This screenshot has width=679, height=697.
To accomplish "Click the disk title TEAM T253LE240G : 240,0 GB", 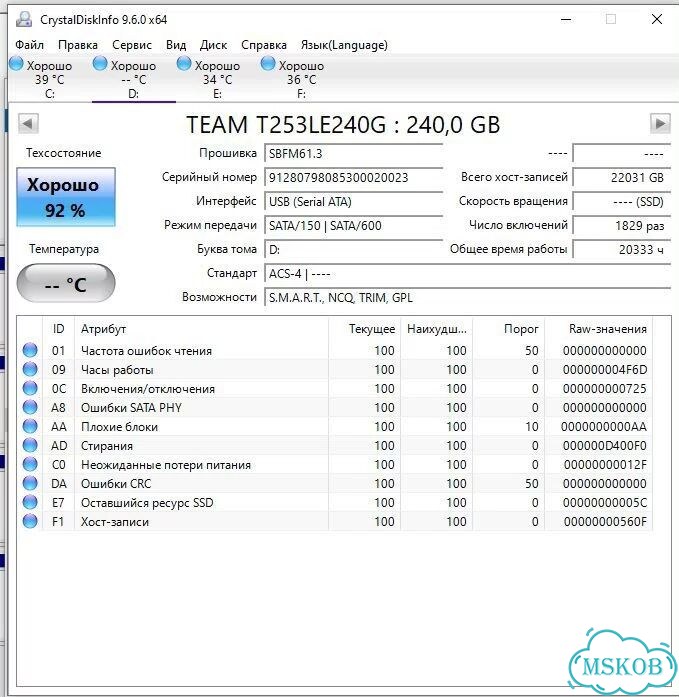I will [343, 124].
